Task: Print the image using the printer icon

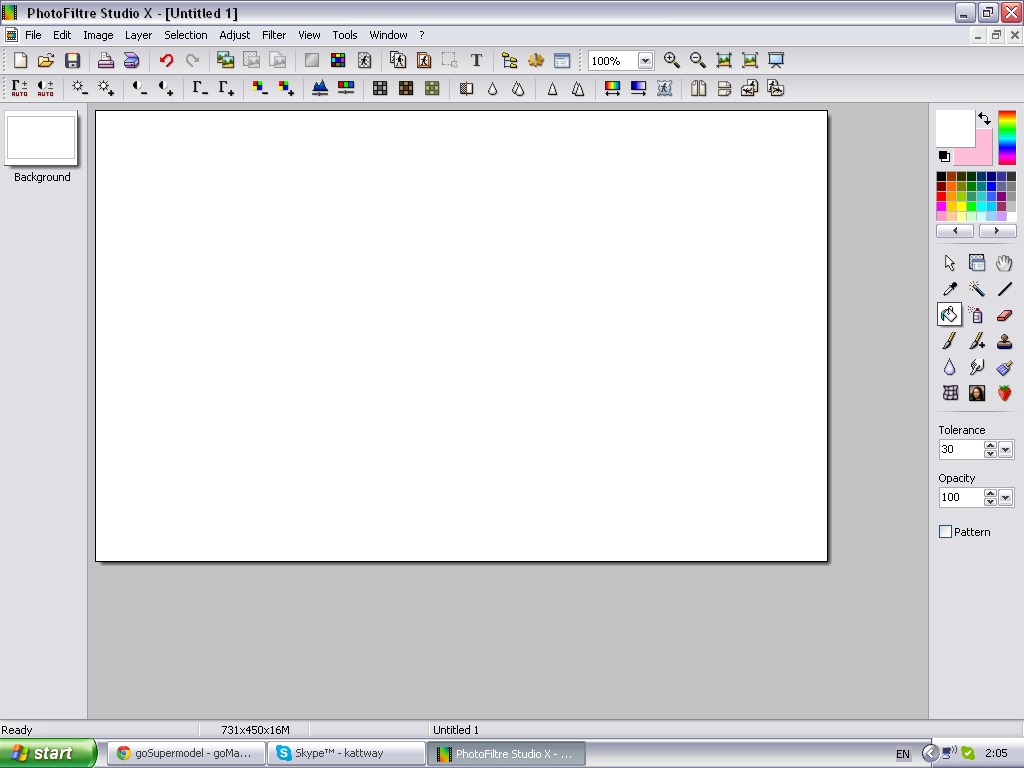Action: tap(105, 61)
